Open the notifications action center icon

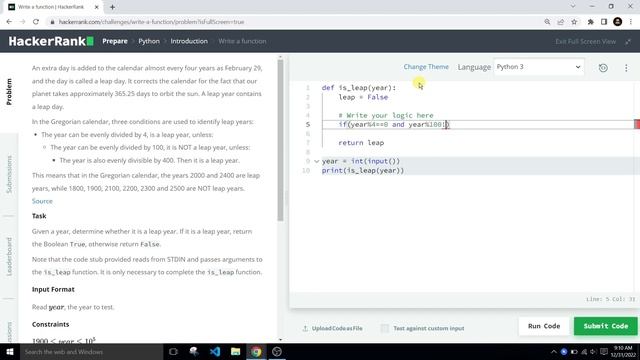pyautogui.click(x=604, y=352)
